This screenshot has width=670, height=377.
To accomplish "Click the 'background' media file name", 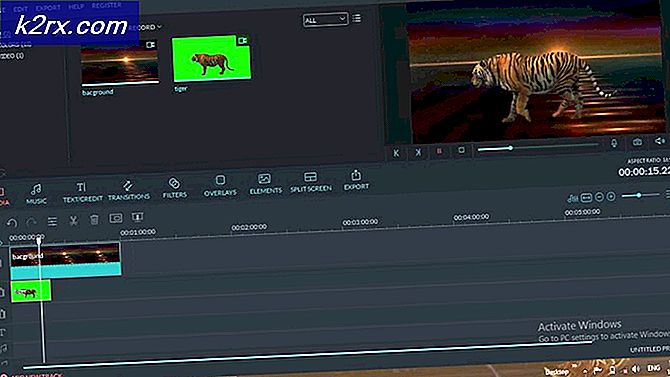I will (97, 92).
